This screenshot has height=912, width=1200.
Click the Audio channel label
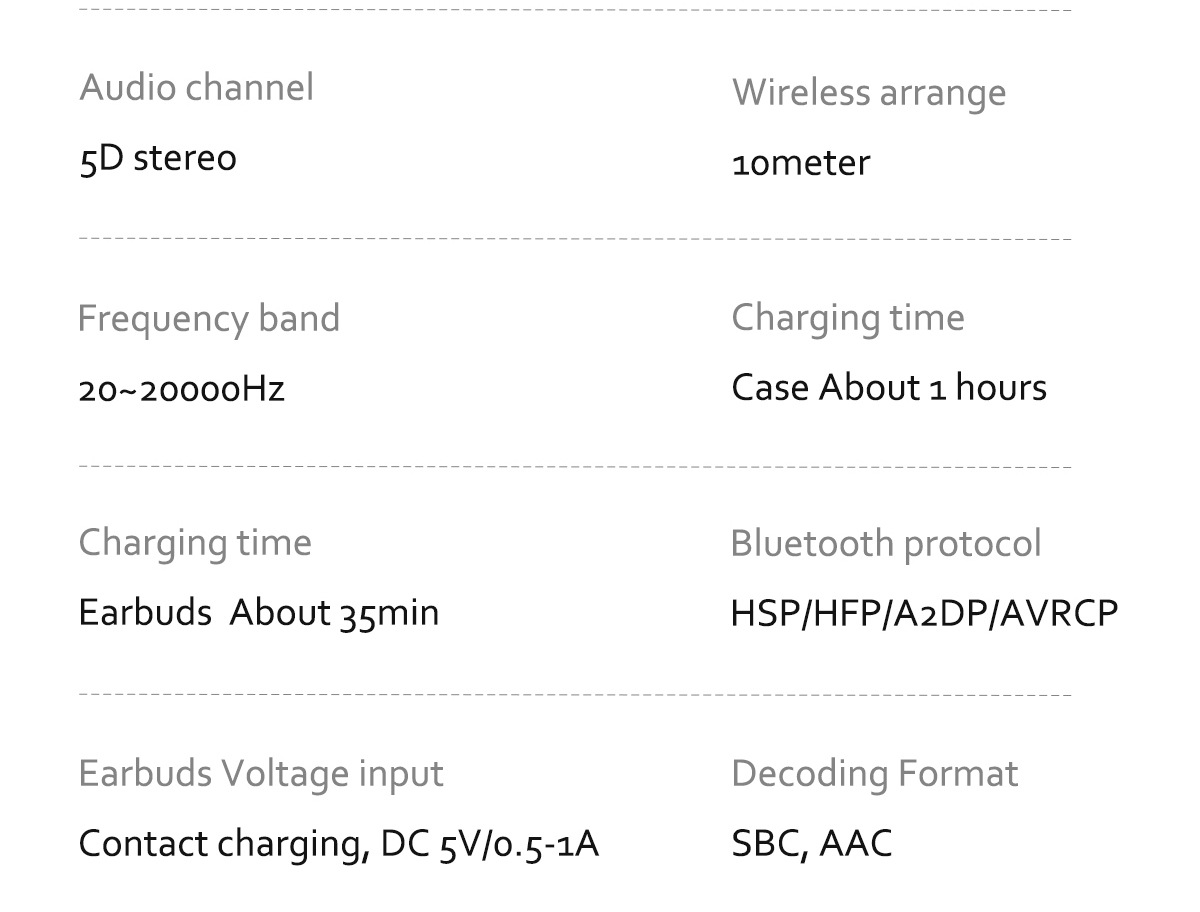[x=196, y=87]
